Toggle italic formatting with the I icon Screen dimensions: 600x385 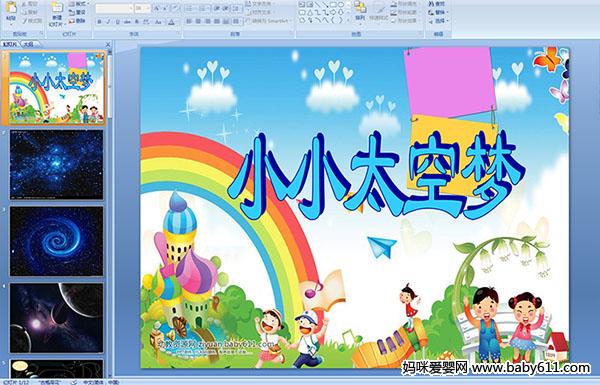coord(108,22)
